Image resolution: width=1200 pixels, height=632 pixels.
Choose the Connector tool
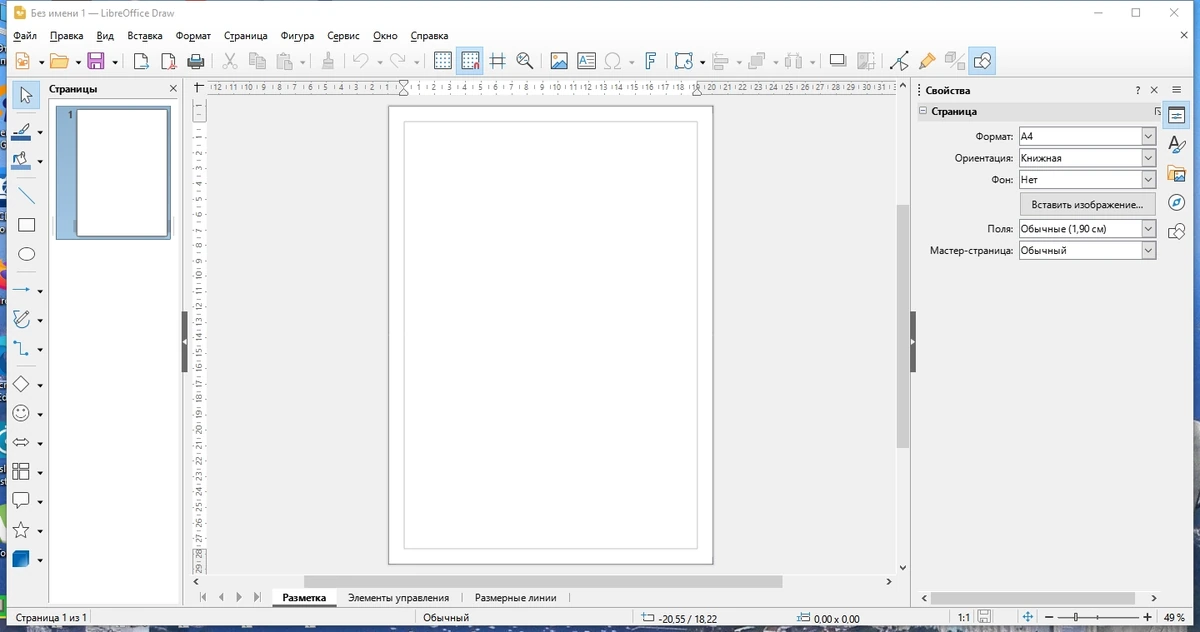point(22,349)
